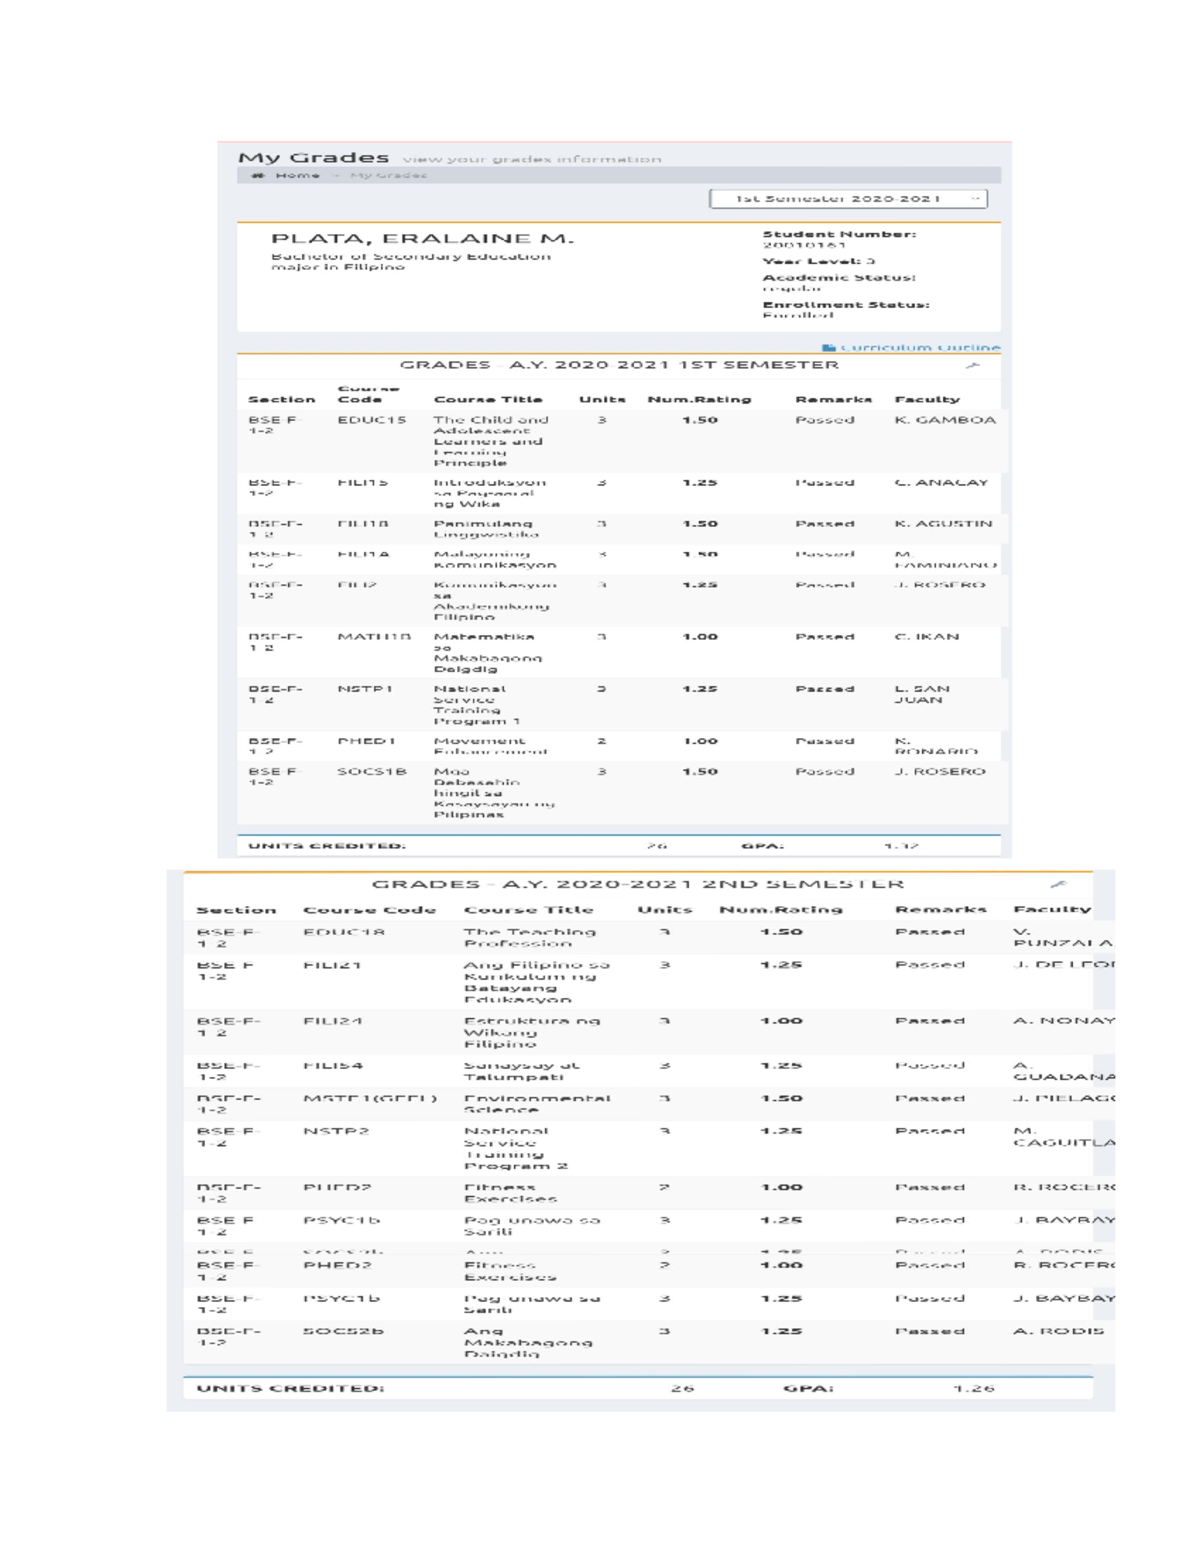Go to Home via breadcrumb text link

[x=297, y=176]
